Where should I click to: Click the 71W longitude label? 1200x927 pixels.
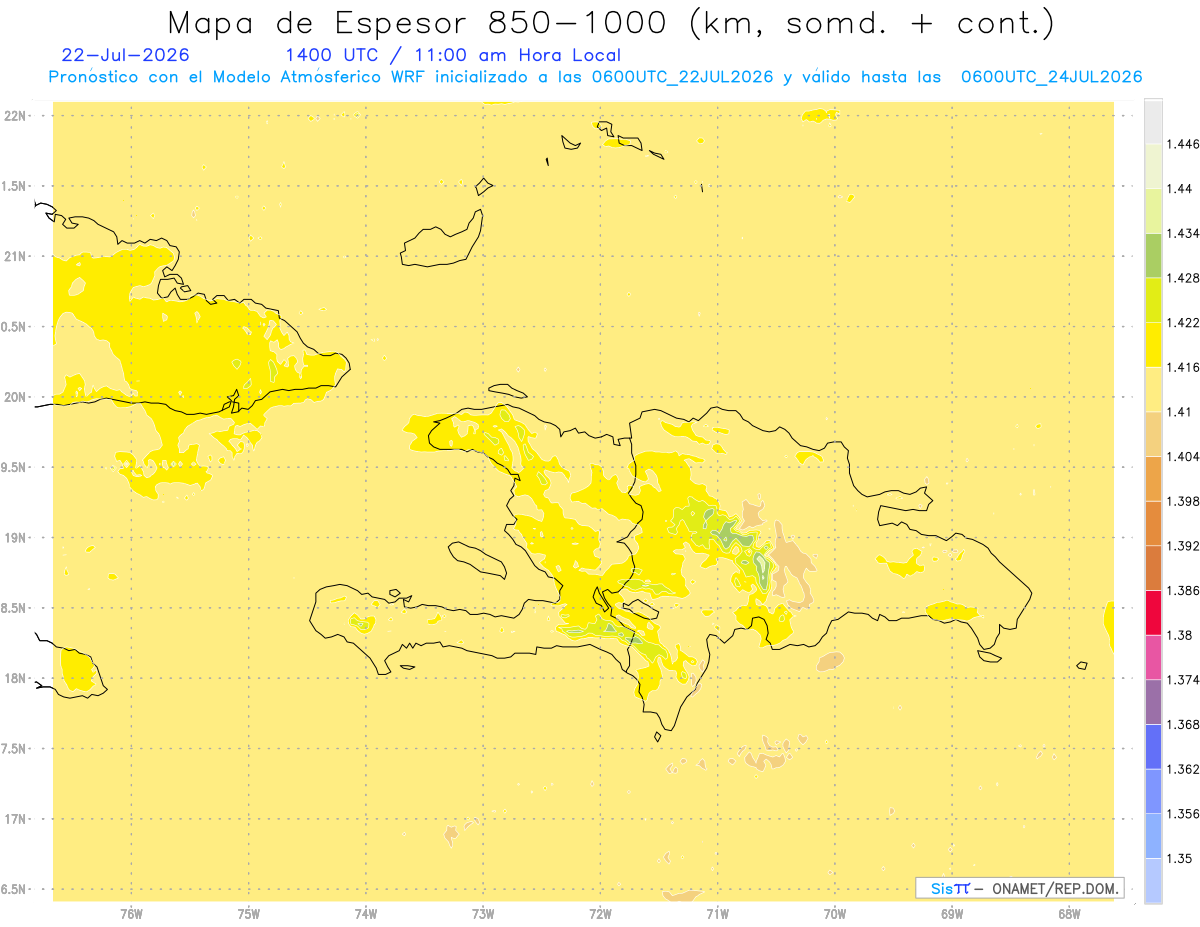[717, 913]
